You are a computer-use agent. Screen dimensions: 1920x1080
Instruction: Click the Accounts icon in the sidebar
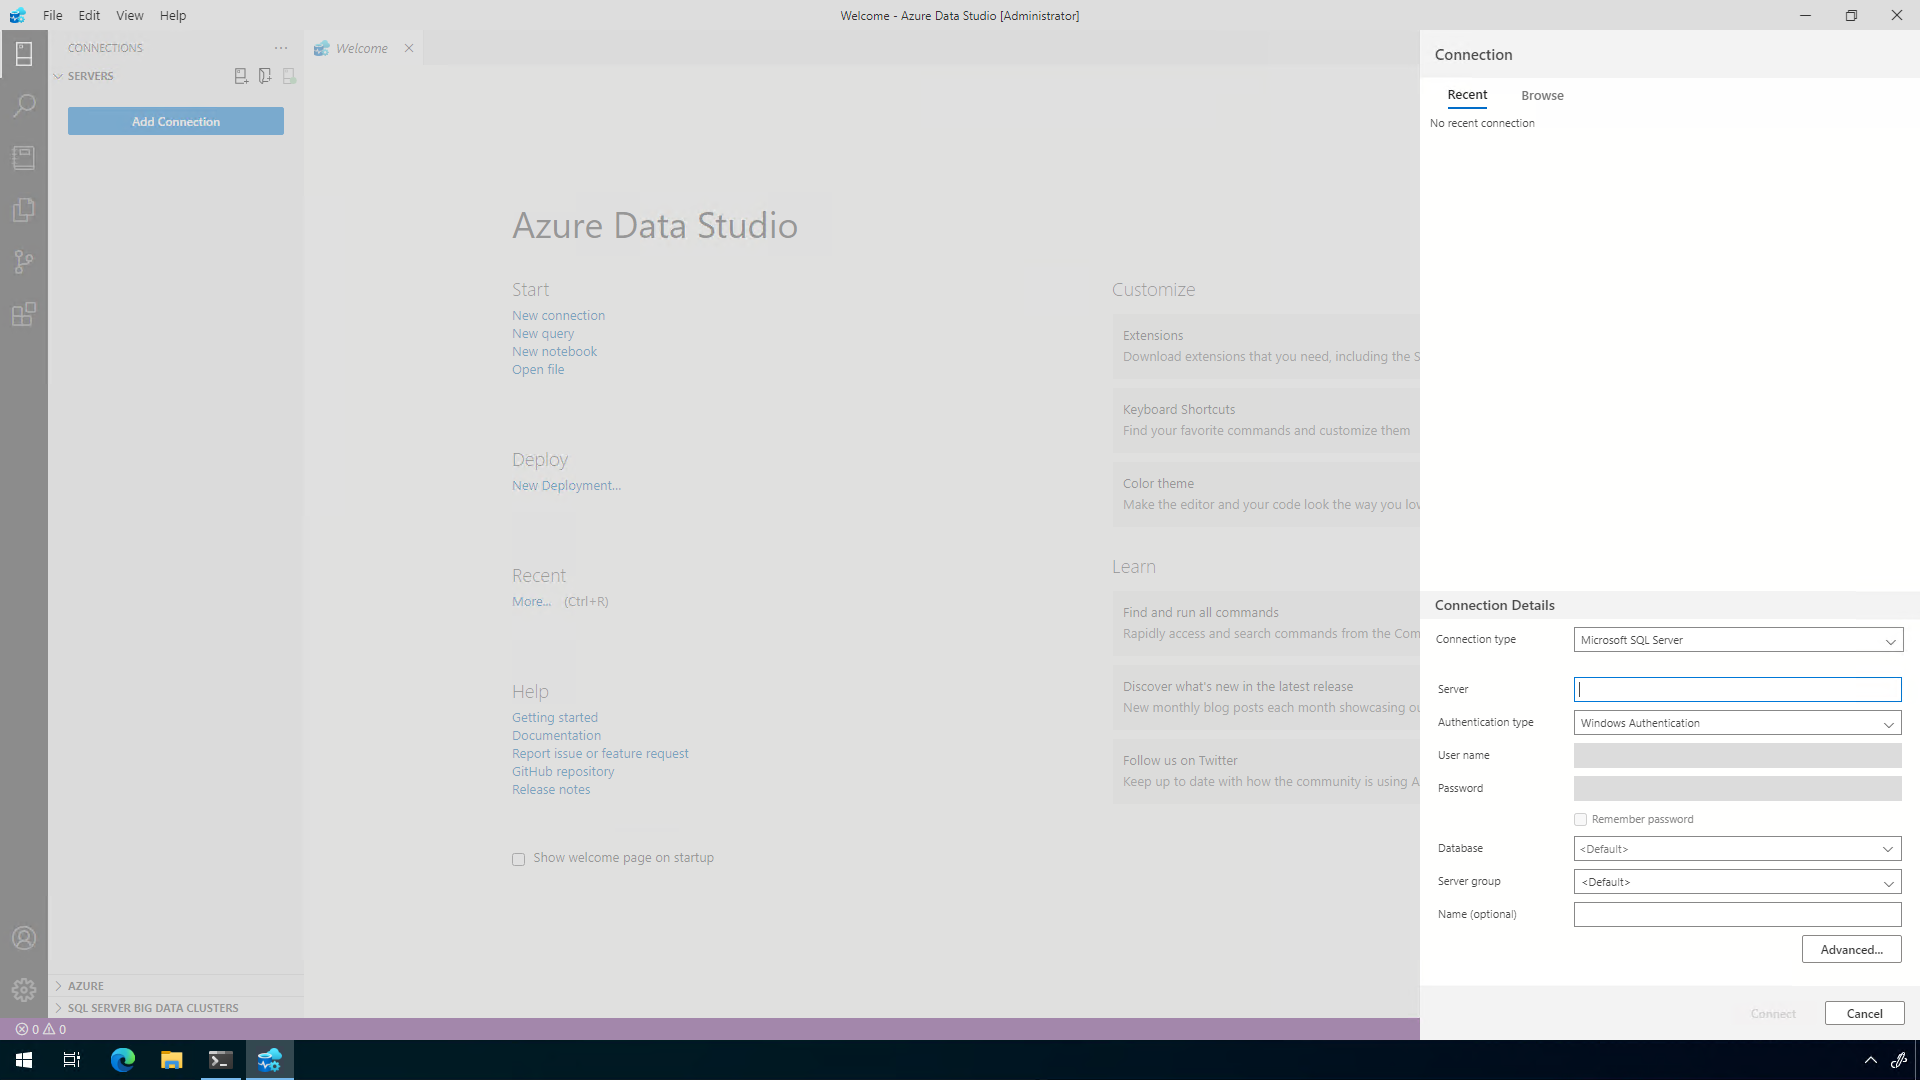pos(24,937)
